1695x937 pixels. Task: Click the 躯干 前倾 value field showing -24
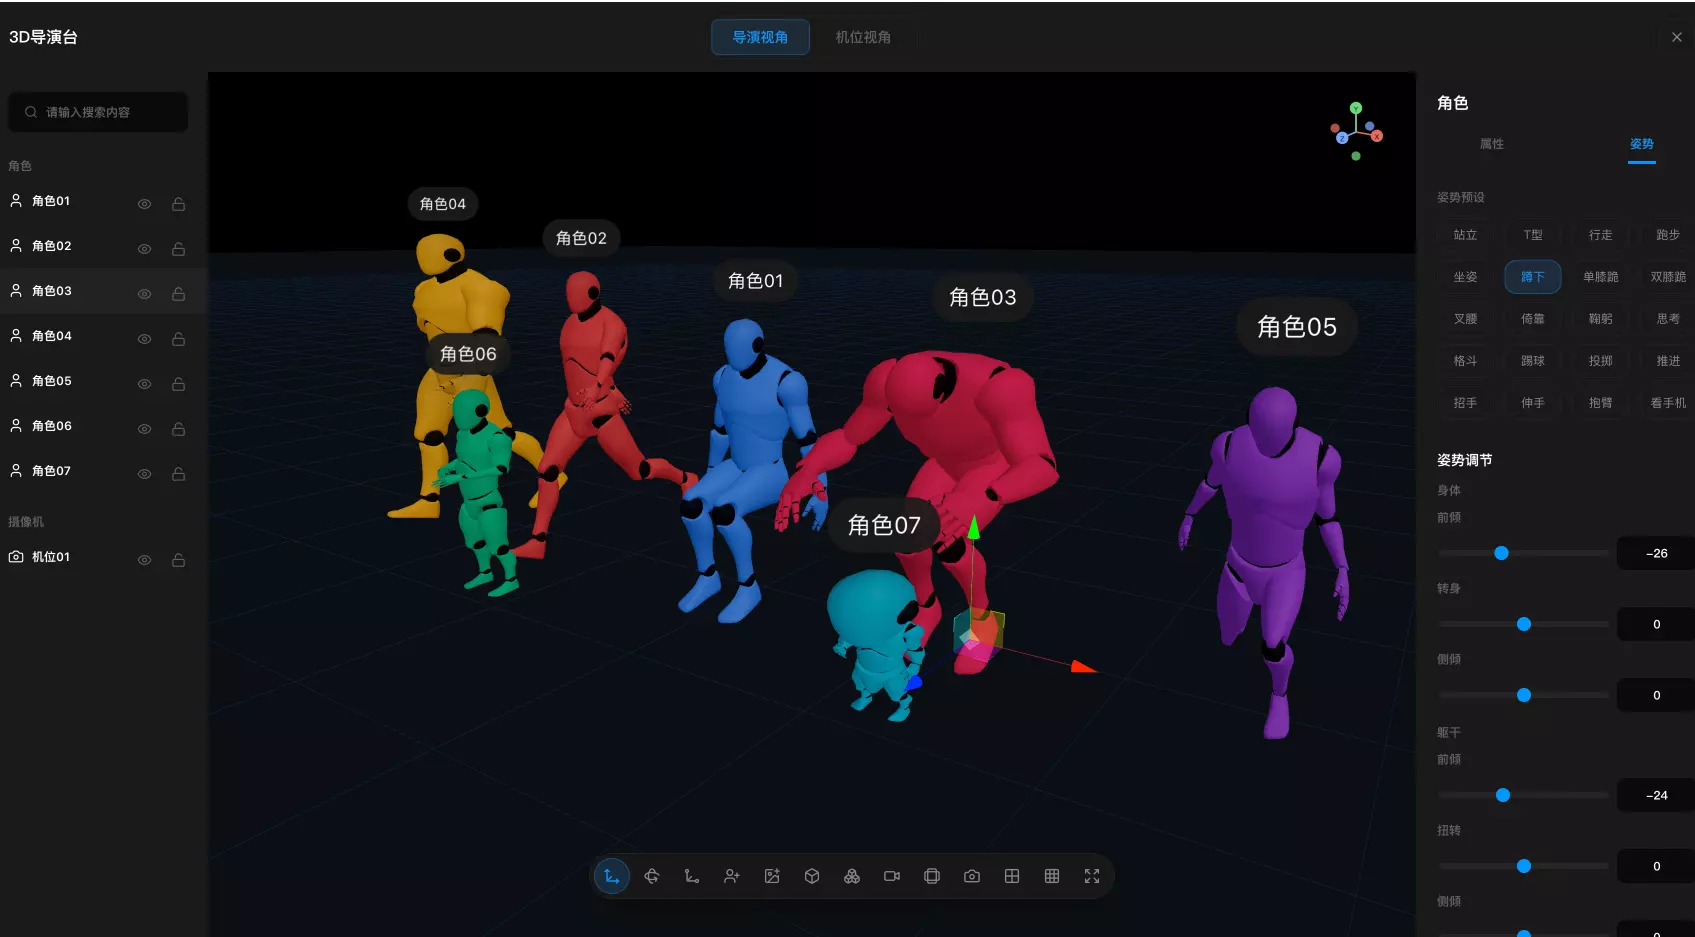pyautogui.click(x=1656, y=795)
